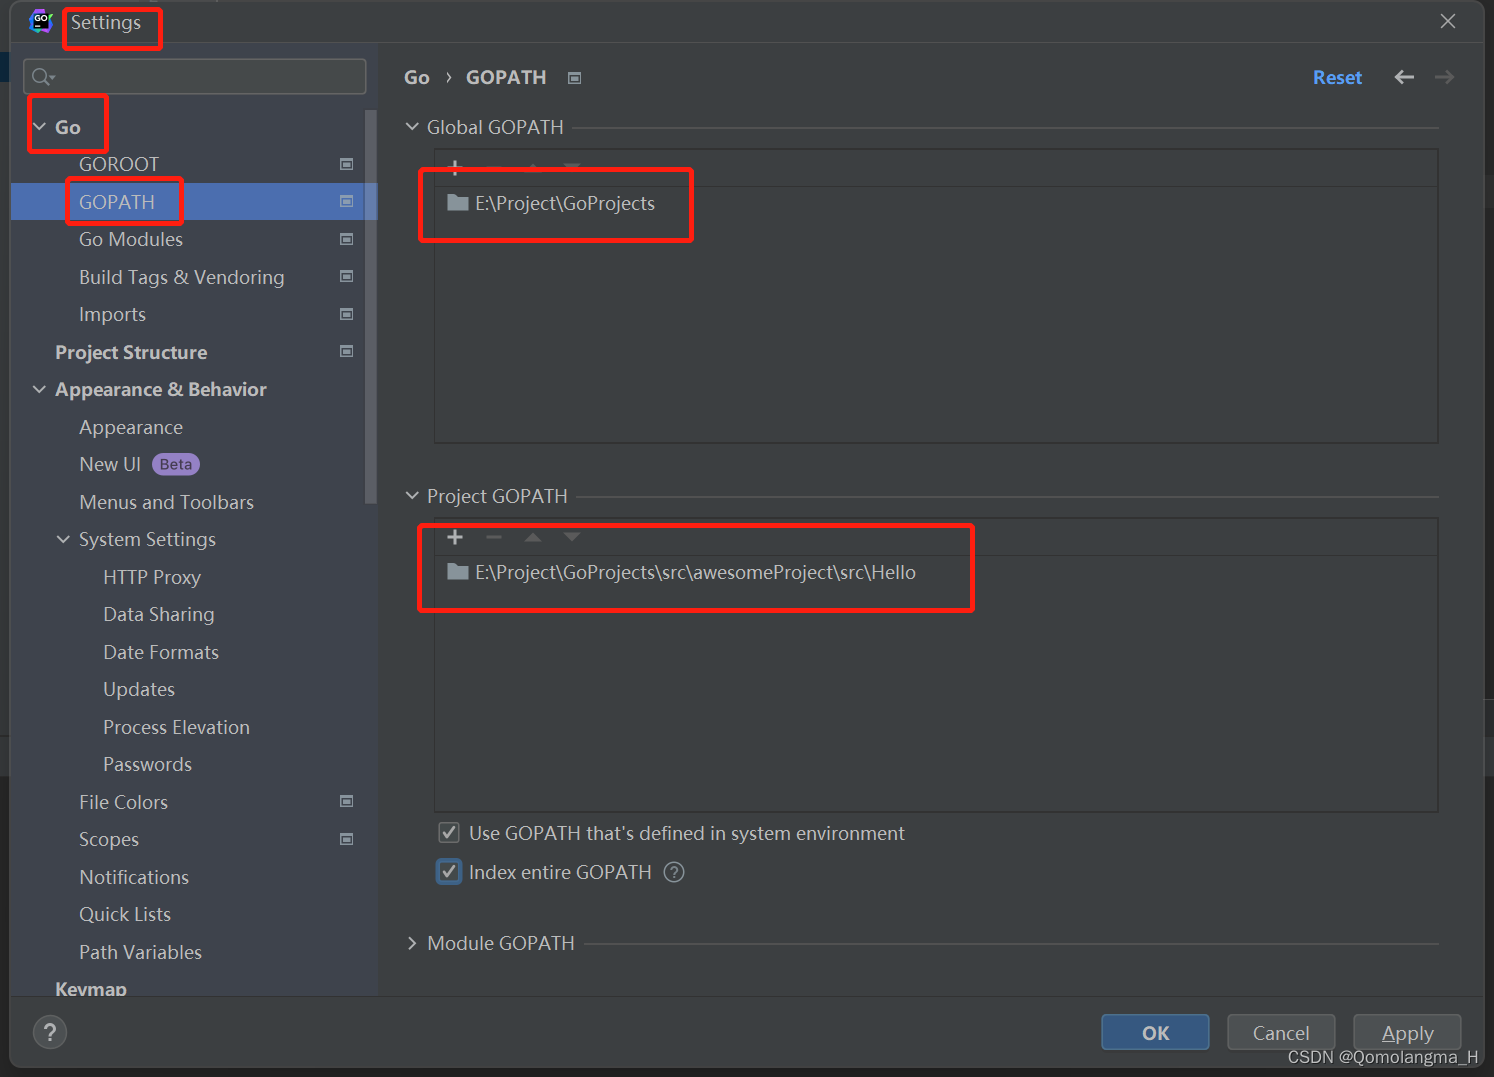Disable Use GOPATH defined in system environment
The image size is (1494, 1077).
pos(448,832)
